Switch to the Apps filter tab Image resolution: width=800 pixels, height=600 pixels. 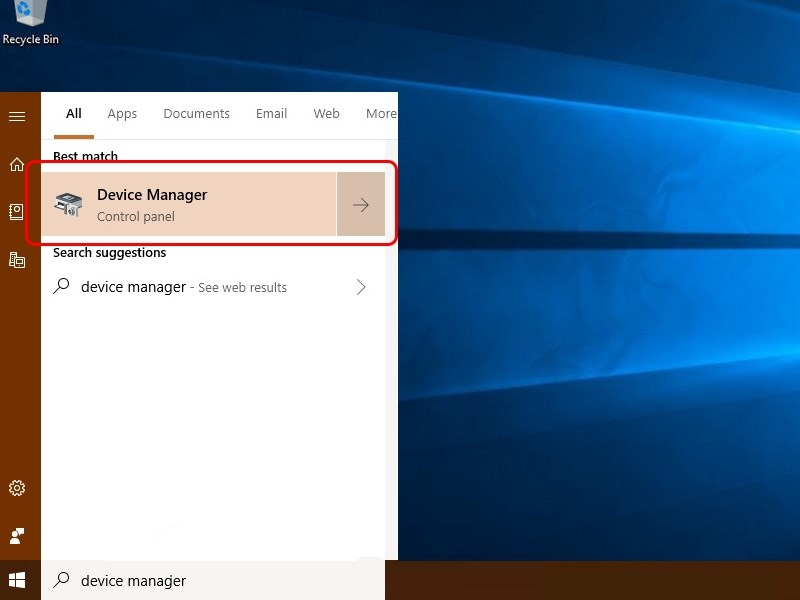tap(122, 114)
